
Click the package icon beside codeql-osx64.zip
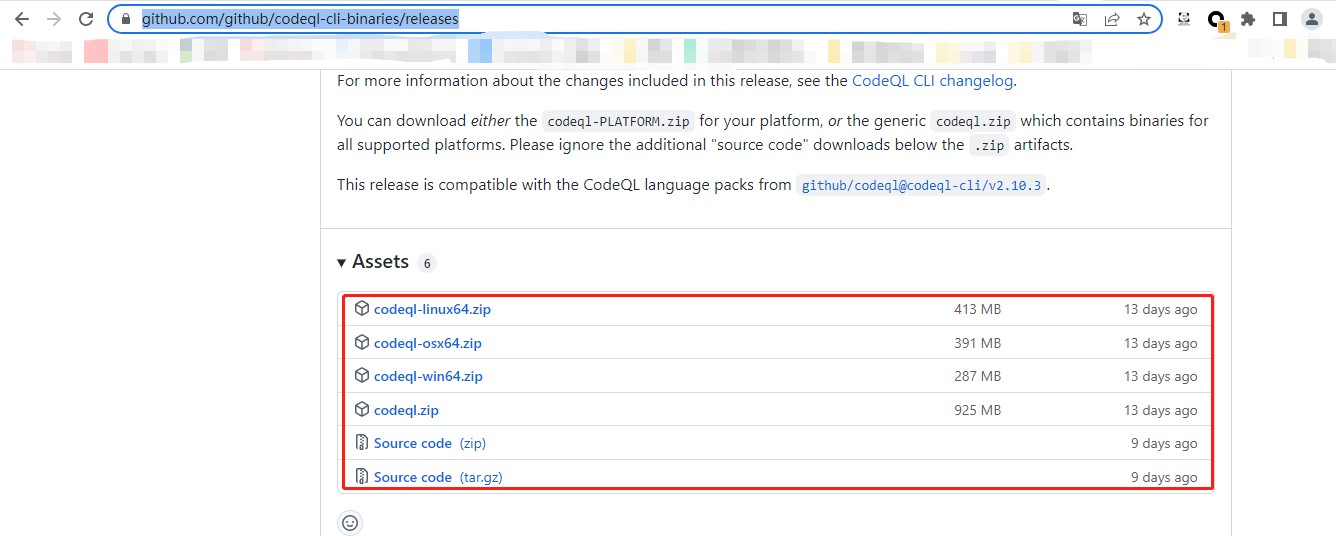(362, 343)
